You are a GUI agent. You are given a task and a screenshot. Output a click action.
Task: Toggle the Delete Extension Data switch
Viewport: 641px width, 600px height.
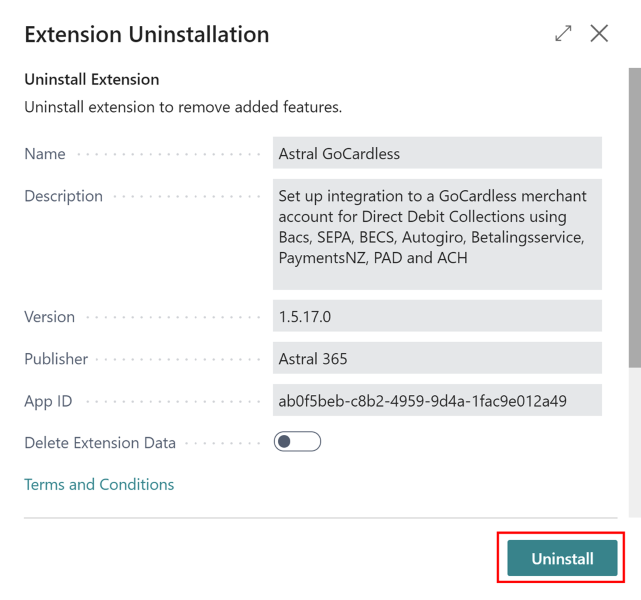point(297,442)
